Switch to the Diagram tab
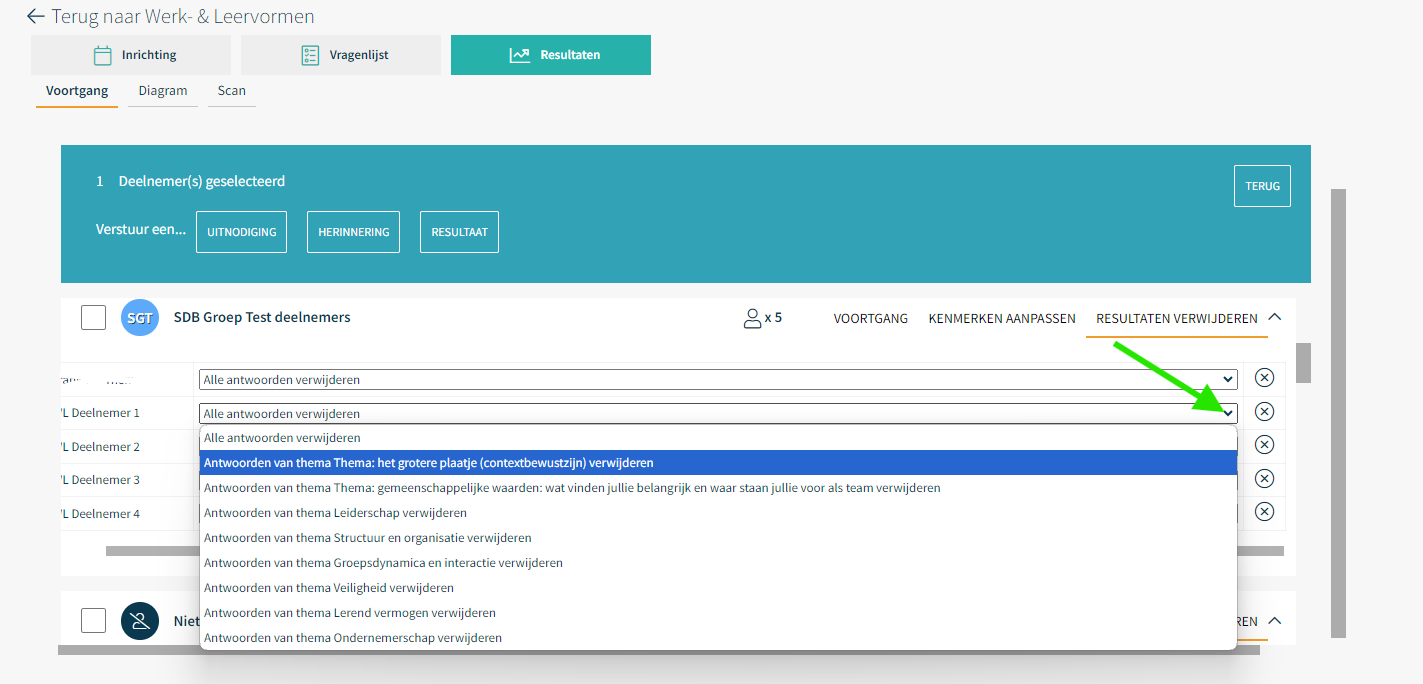The image size is (1423, 684). 163,91
